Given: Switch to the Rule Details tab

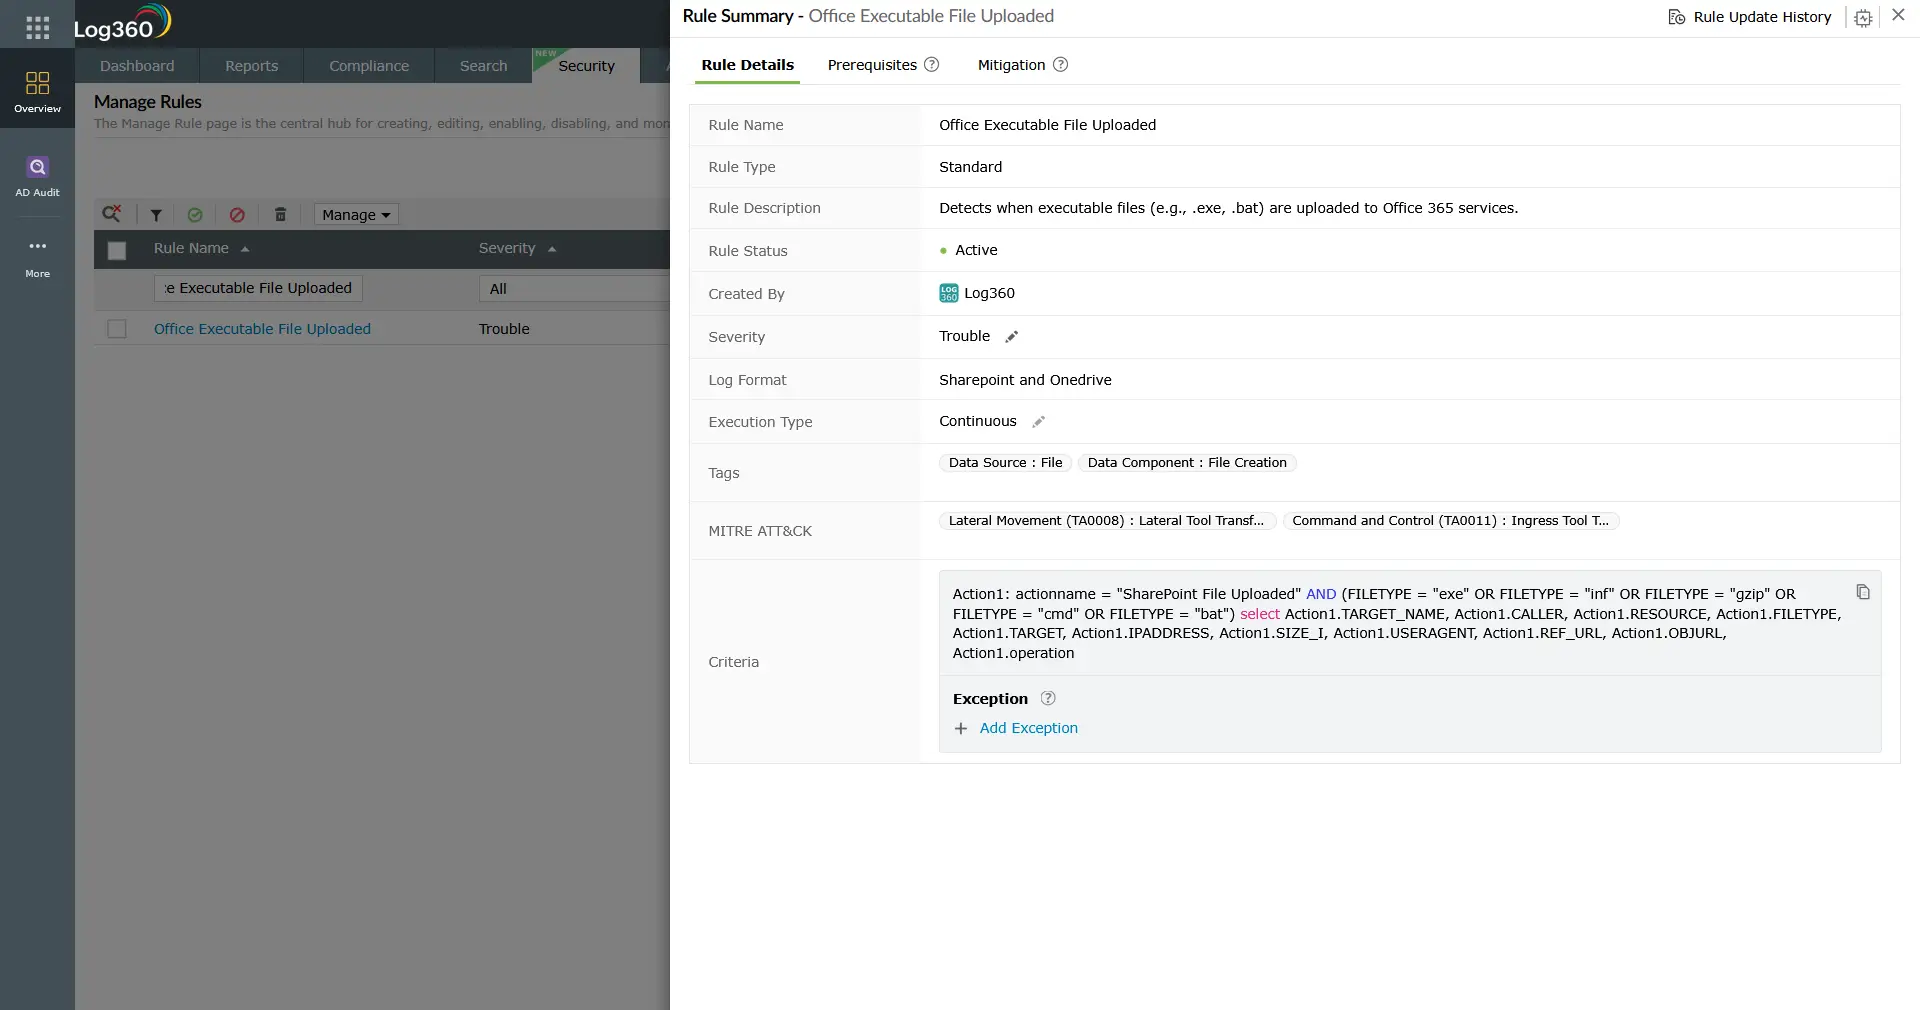Looking at the screenshot, I should point(748,65).
